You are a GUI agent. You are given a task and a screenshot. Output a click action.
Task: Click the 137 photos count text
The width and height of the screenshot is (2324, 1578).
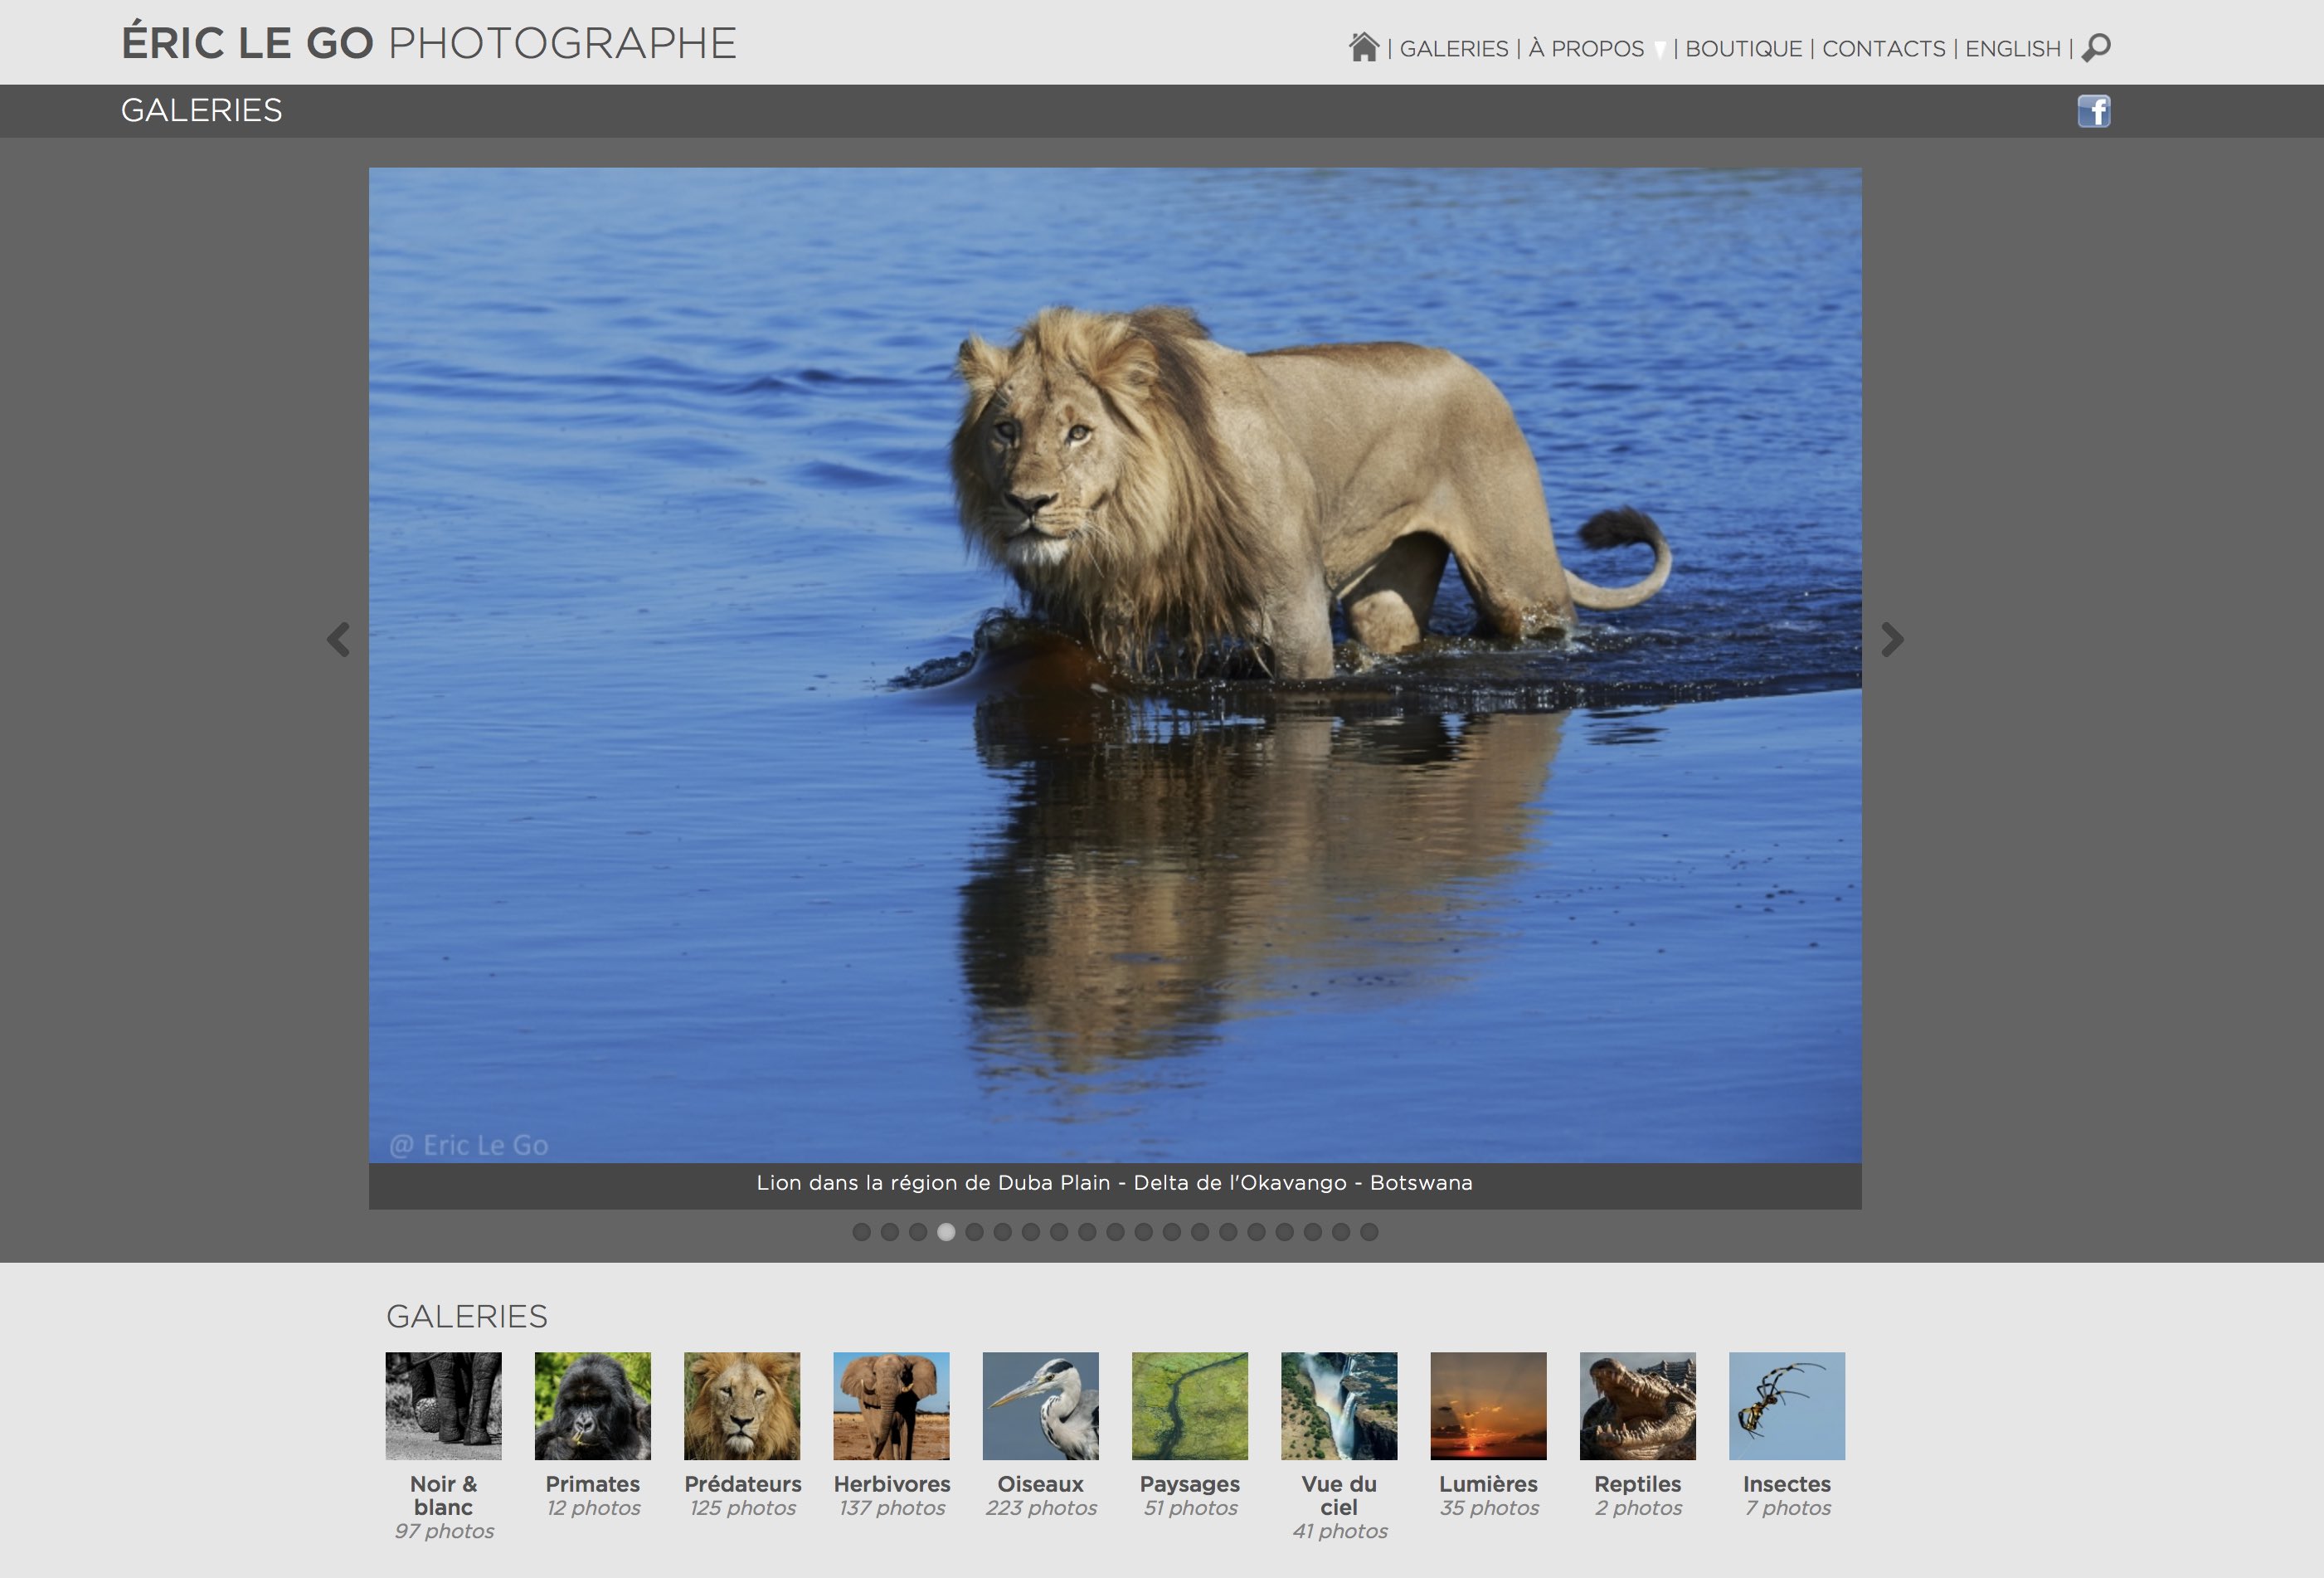pyautogui.click(x=892, y=1508)
